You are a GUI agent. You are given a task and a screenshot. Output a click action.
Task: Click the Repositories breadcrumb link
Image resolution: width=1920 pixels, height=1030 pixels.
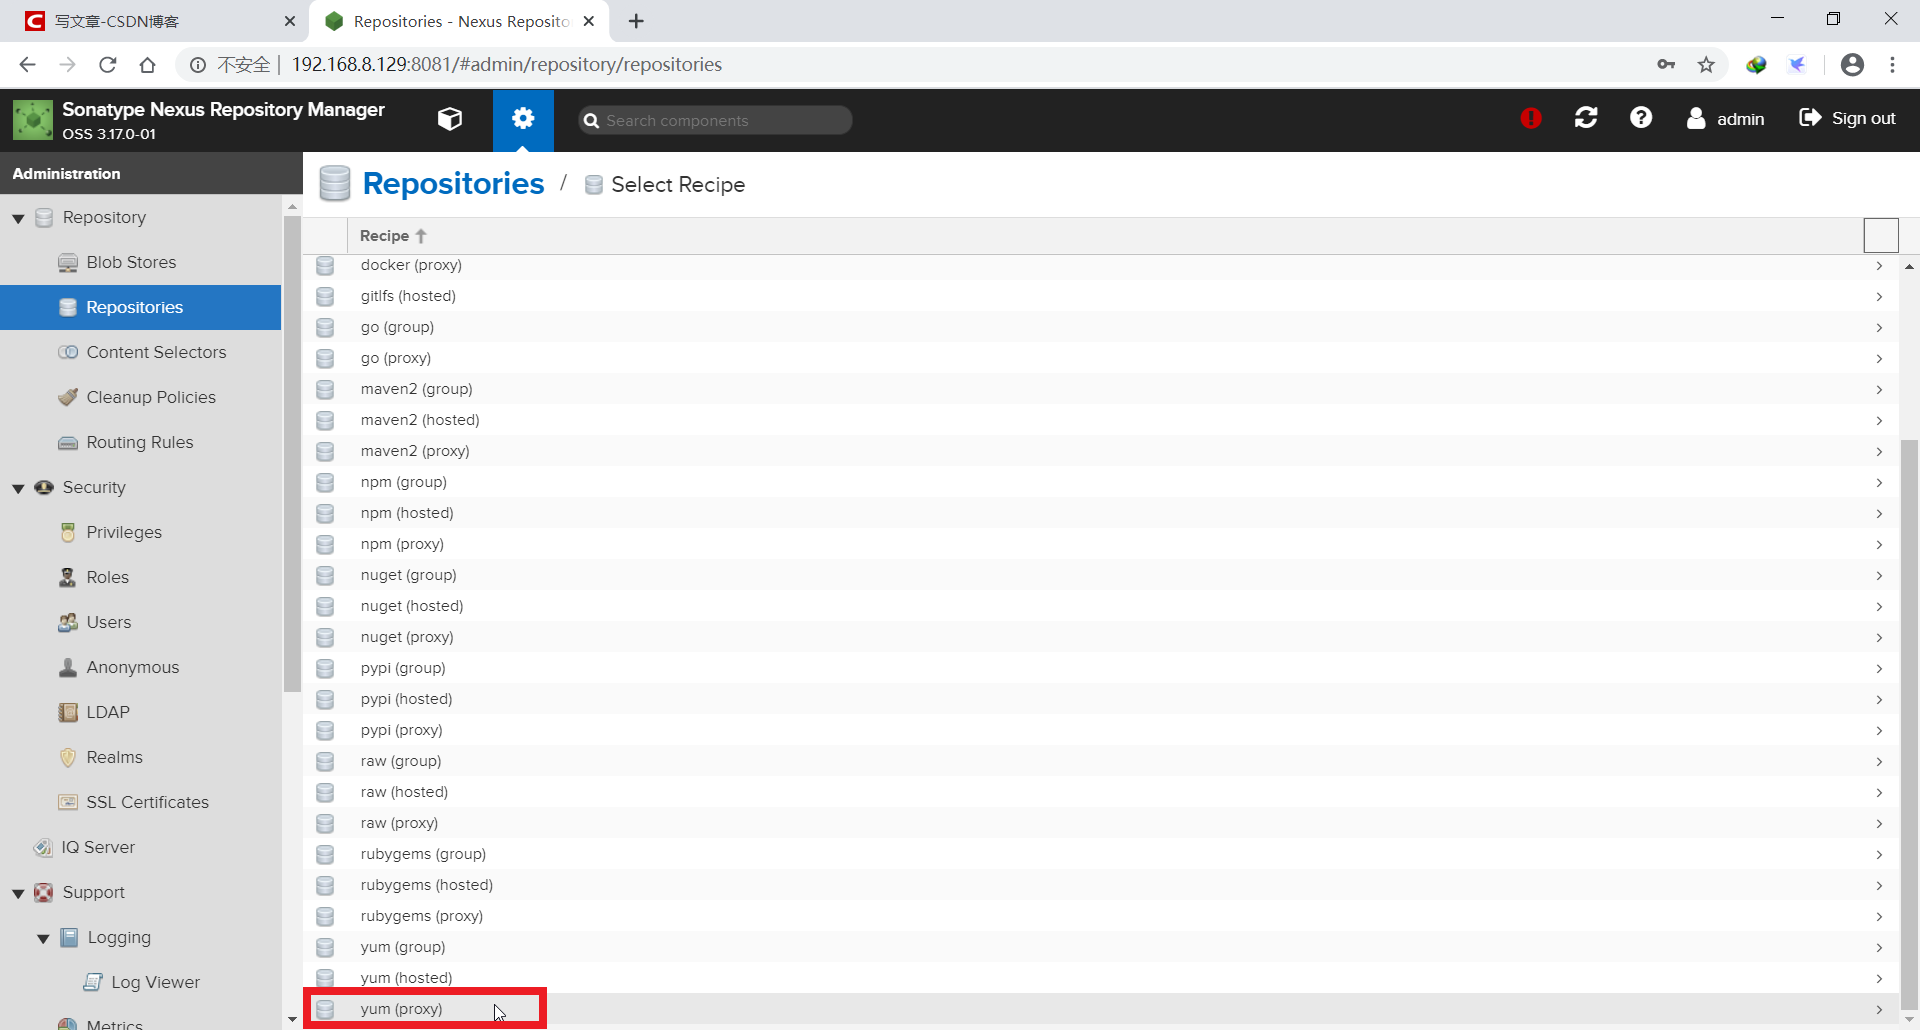click(x=453, y=184)
